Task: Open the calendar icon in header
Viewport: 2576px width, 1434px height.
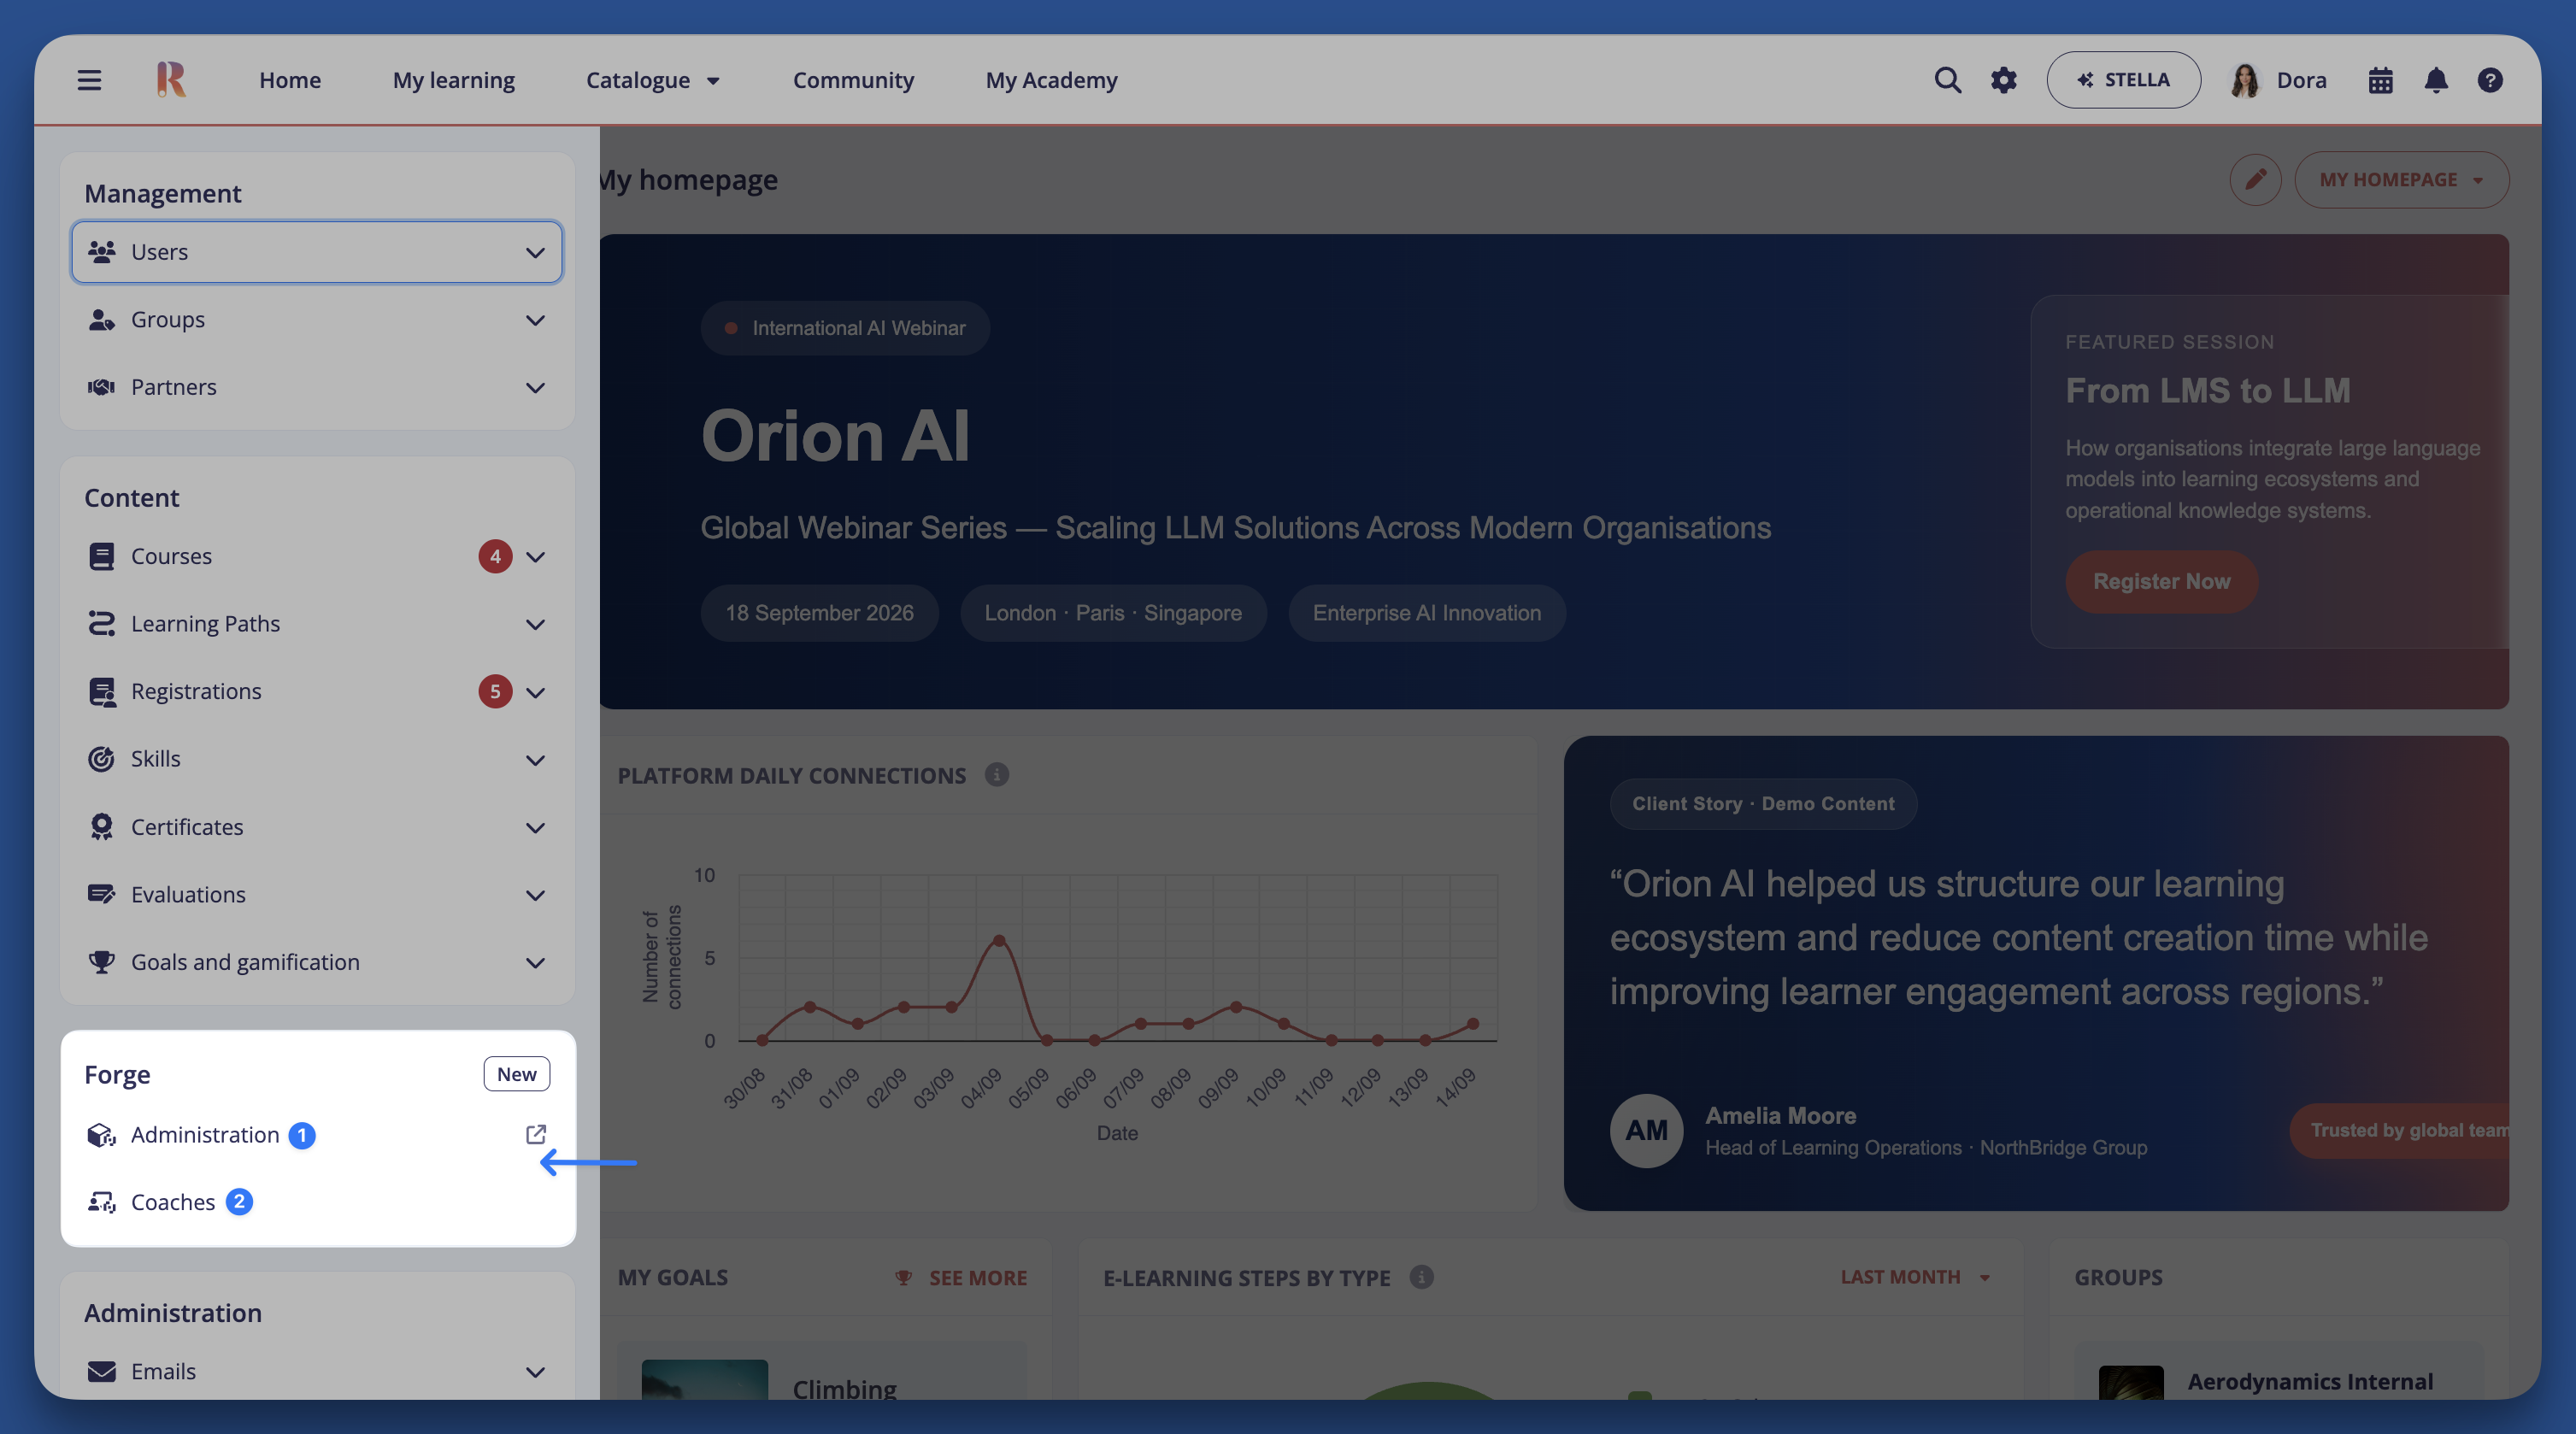Action: point(2380,80)
